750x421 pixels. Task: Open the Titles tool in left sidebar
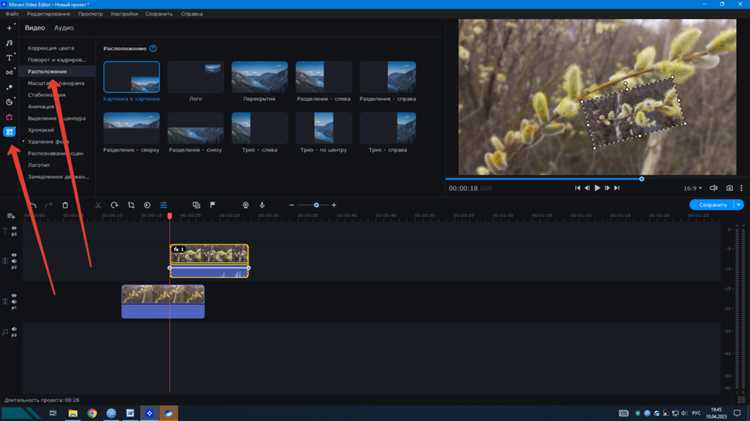click(9, 57)
